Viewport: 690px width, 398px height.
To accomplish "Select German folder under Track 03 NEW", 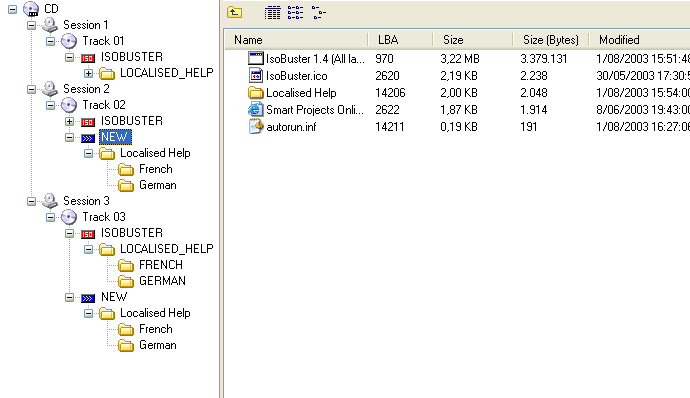I will click(158, 345).
